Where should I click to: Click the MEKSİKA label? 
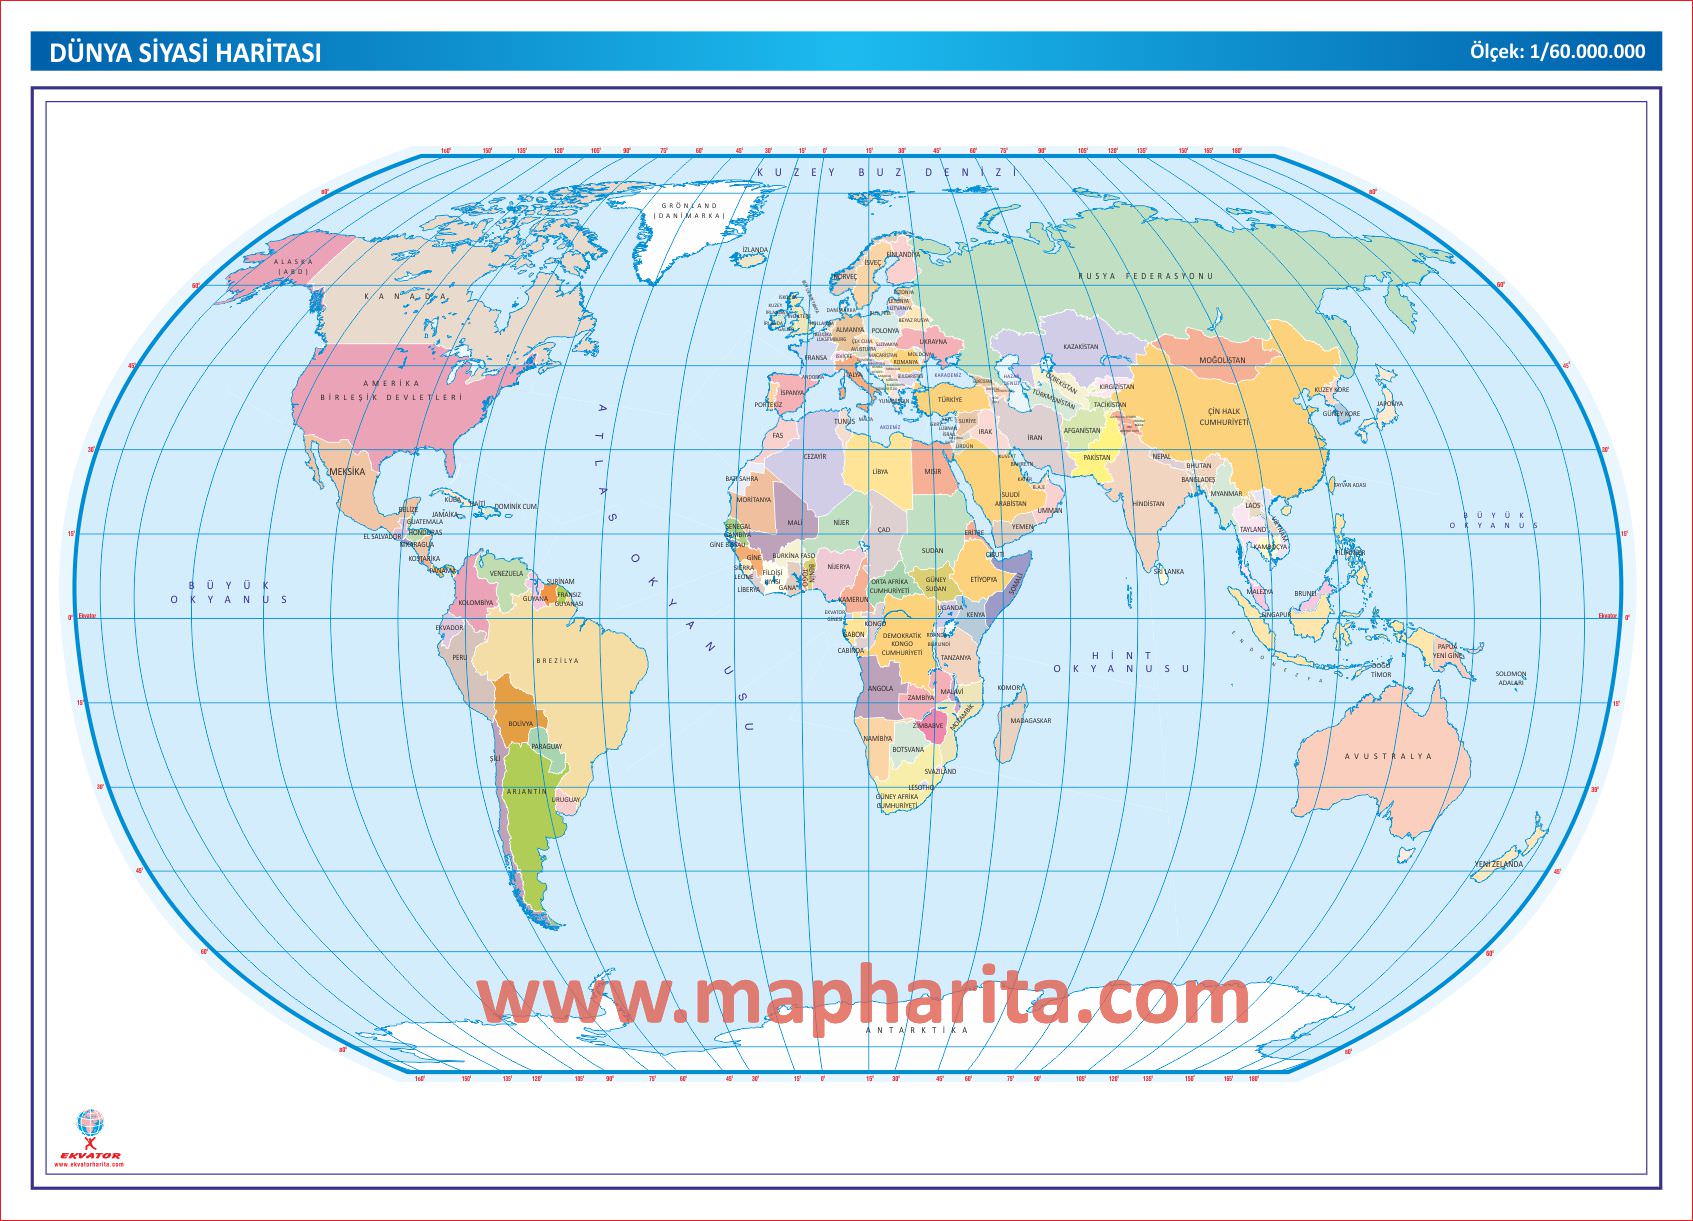pyautogui.click(x=347, y=470)
